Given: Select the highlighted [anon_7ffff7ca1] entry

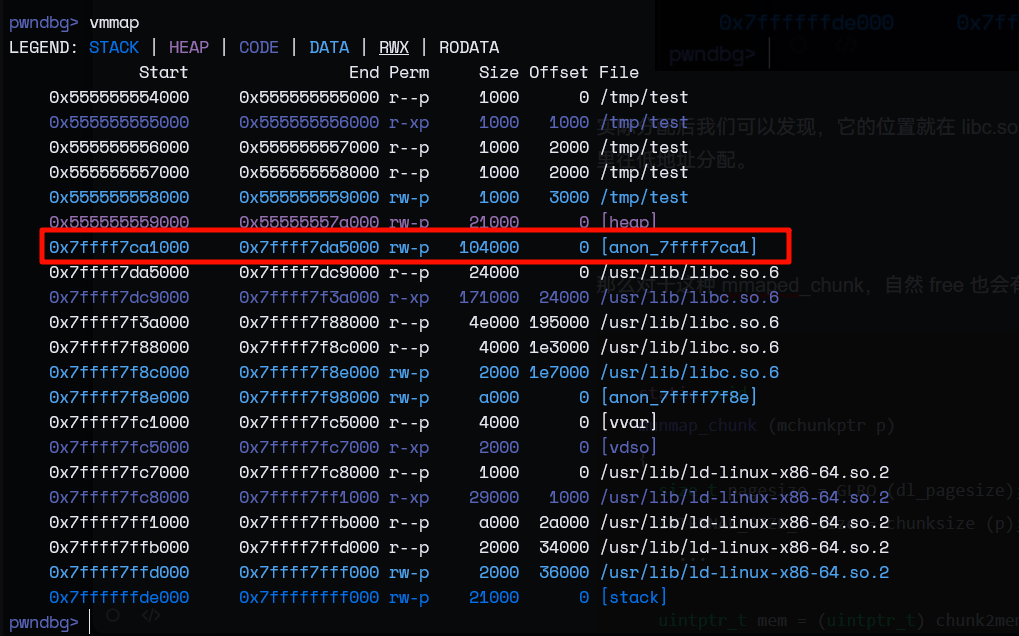Looking at the screenshot, I should pyautogui.click(x=679, y=247).
